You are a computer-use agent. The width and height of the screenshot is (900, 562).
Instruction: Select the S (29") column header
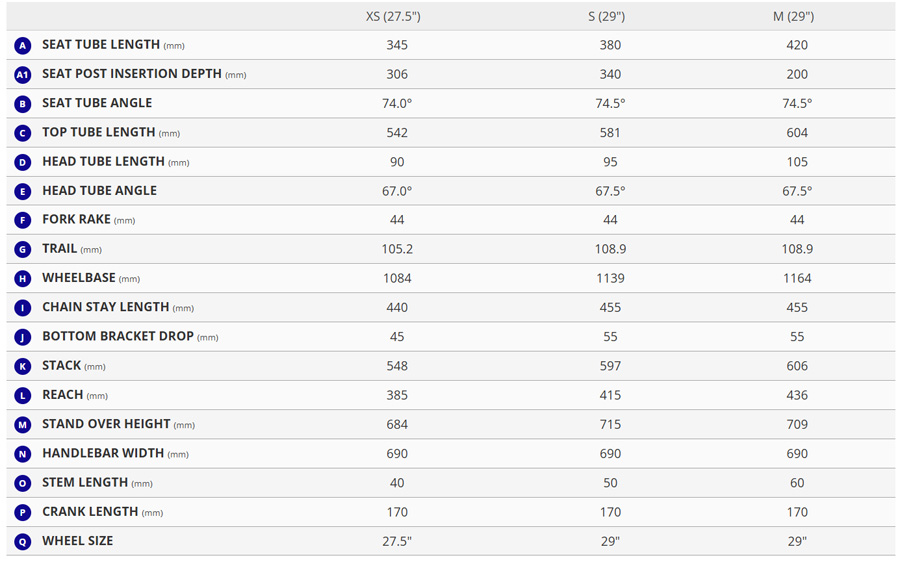pyautogui.click(x=607, y=17)
